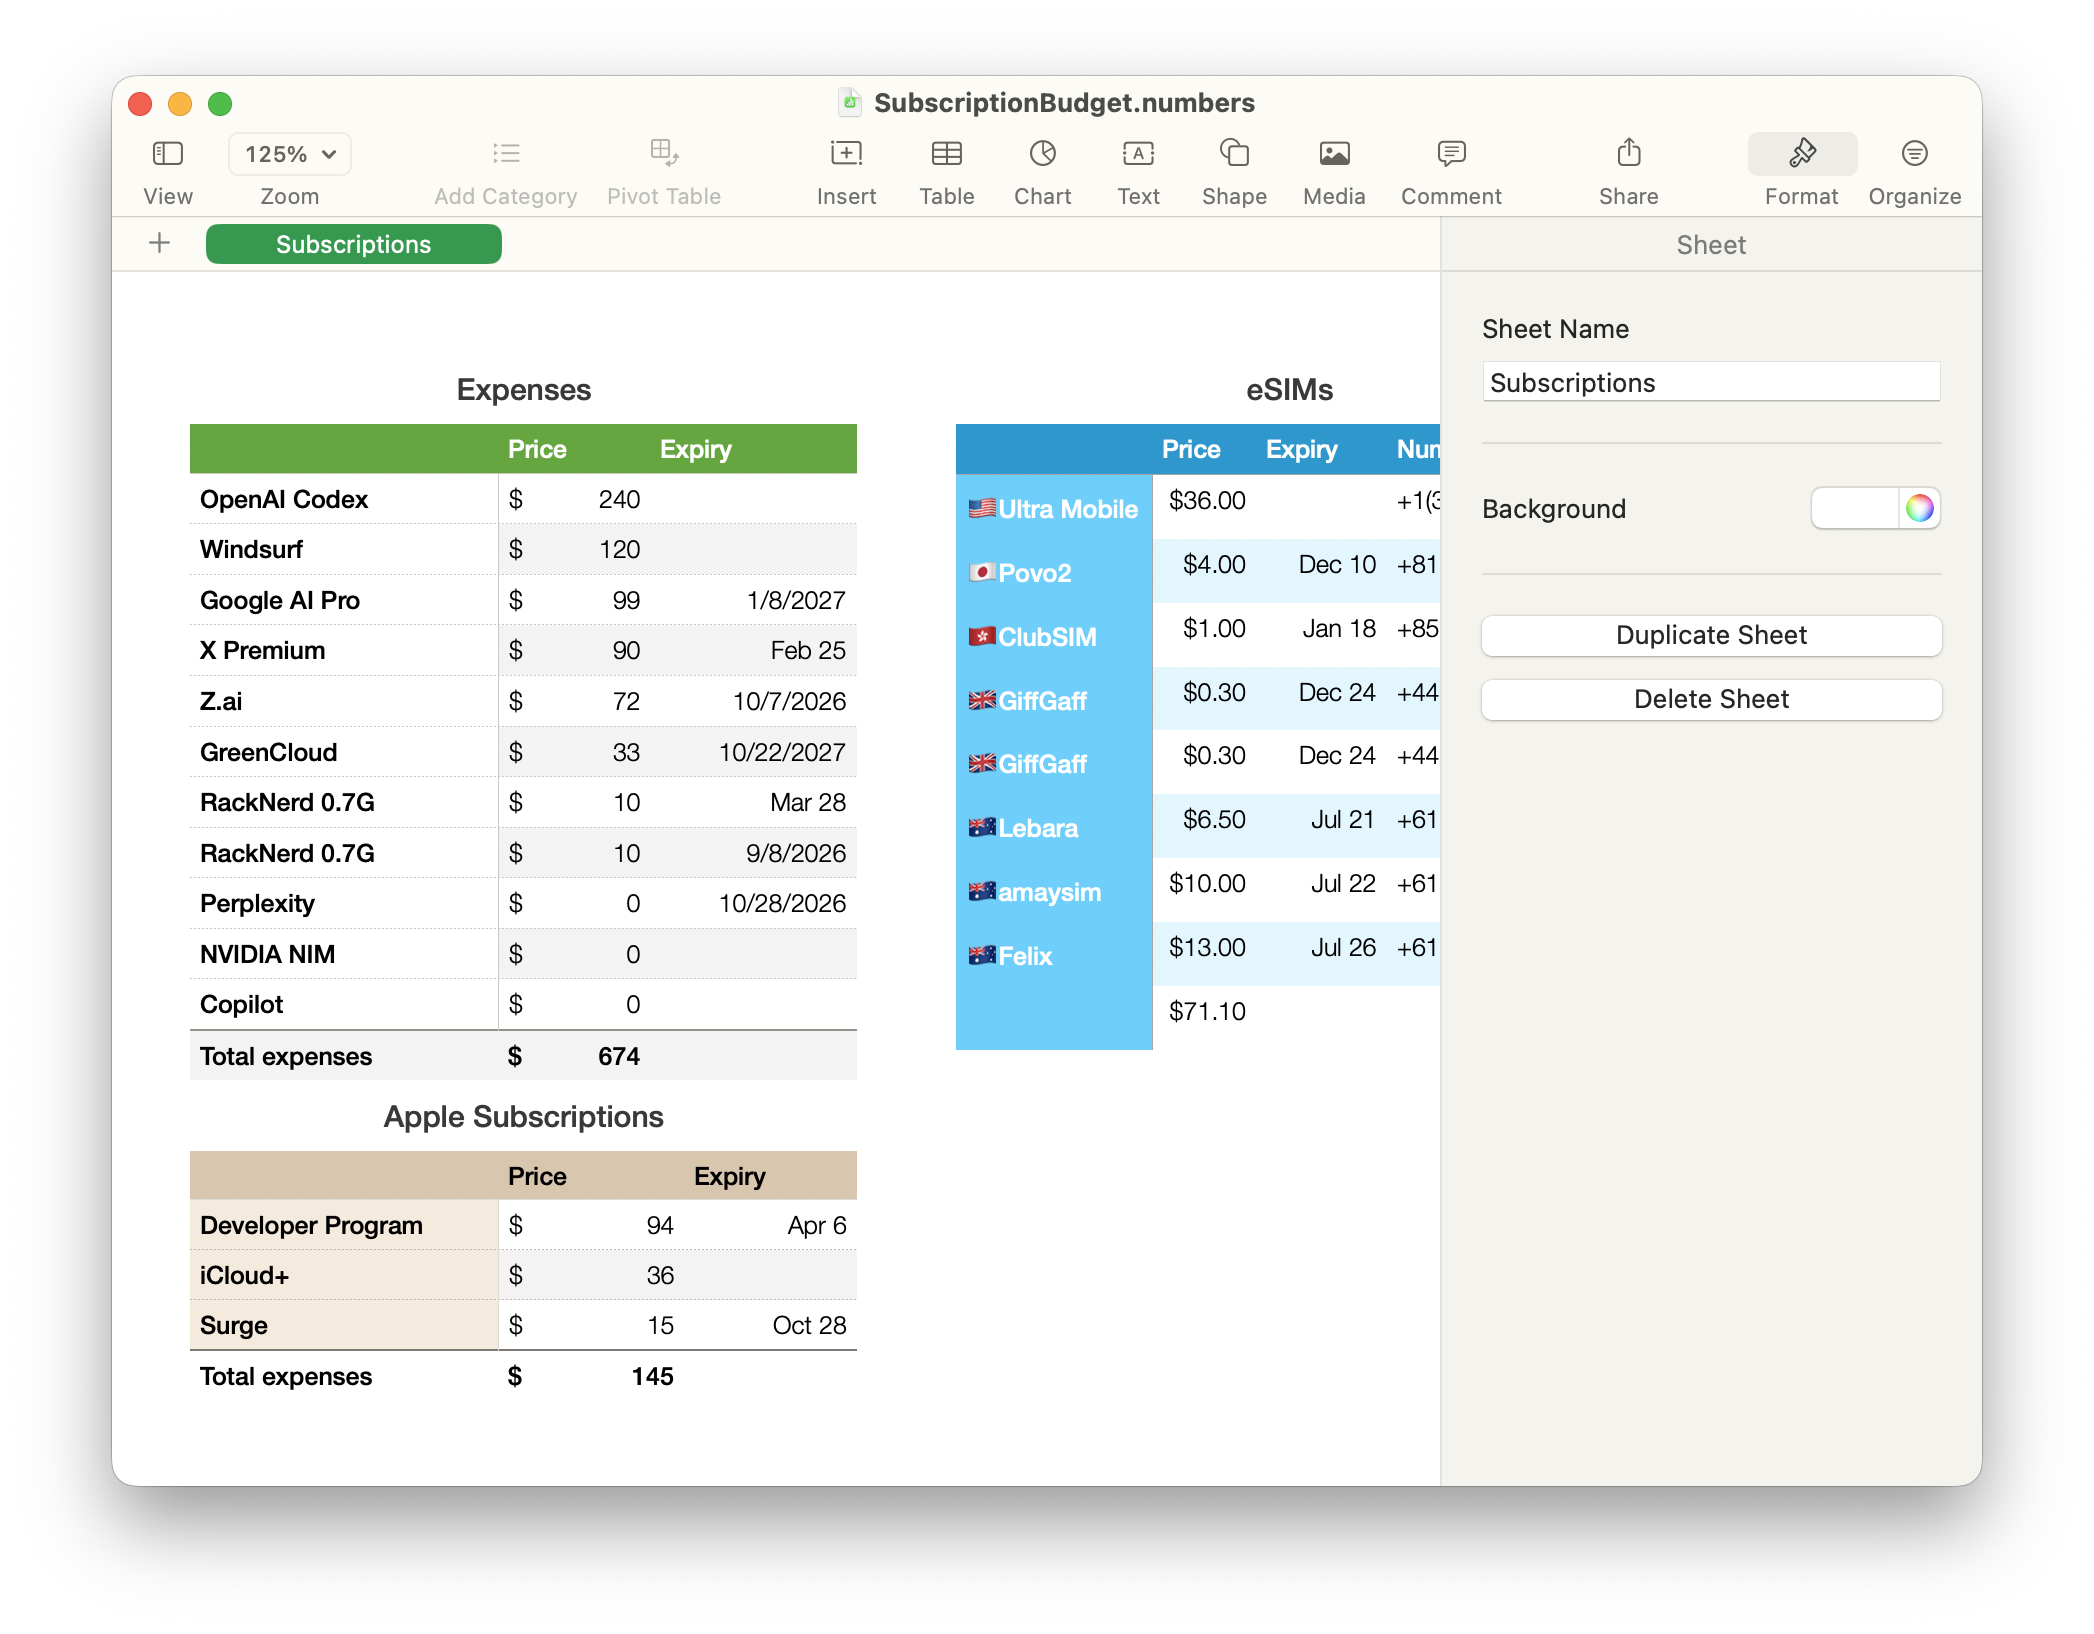The image size is (2094, 1634).
Task: Select the Subscriptions sheet tab
Action: pos(353,245)
